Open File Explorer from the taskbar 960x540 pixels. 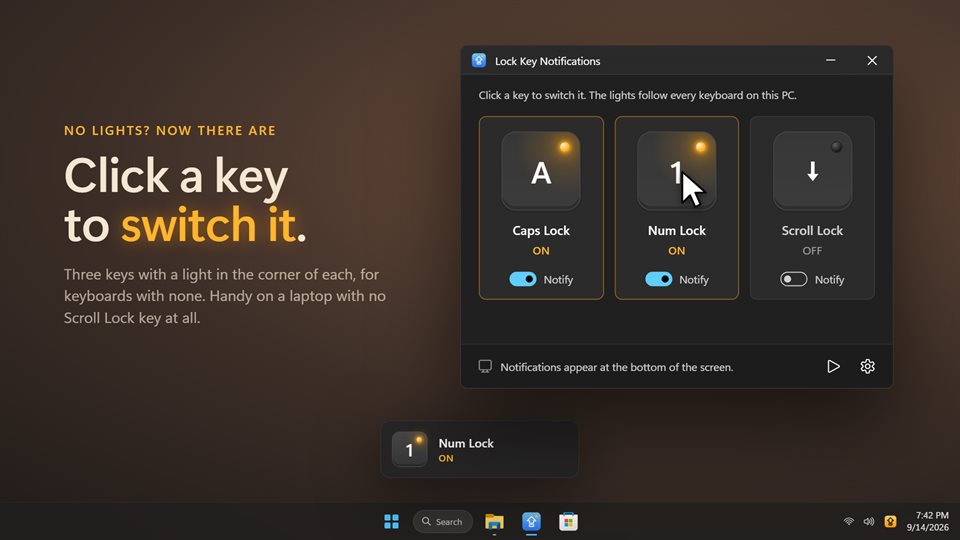tap(494, 522)
